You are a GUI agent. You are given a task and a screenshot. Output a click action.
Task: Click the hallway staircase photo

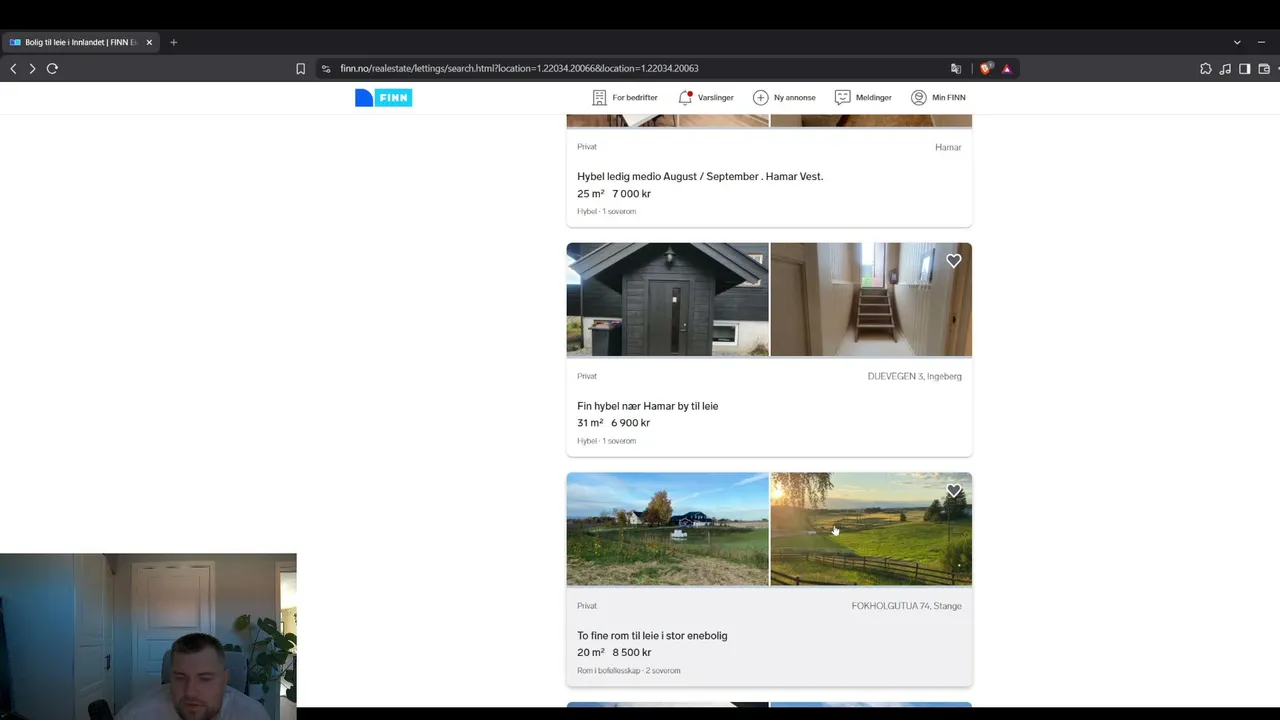click(x=871, y=299)
